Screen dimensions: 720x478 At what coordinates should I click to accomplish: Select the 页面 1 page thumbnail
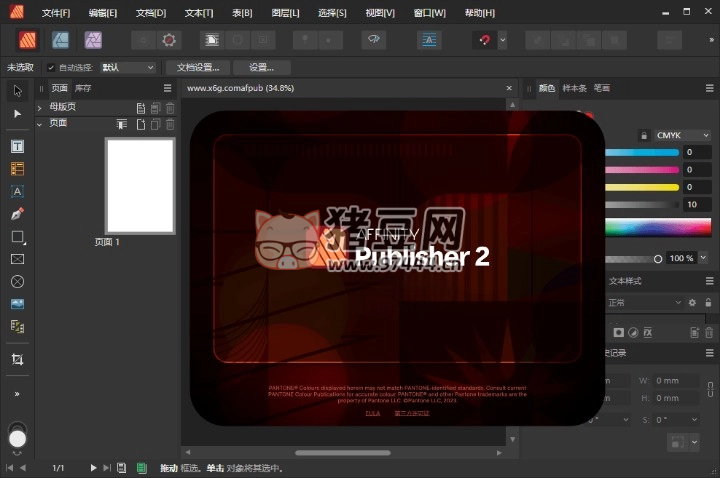click(140, 186)
